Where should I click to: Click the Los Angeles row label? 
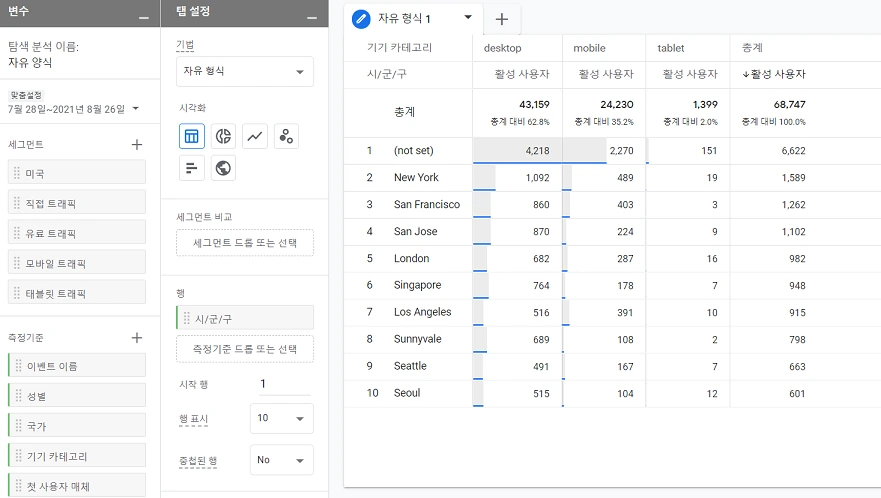tap(423, 312)
